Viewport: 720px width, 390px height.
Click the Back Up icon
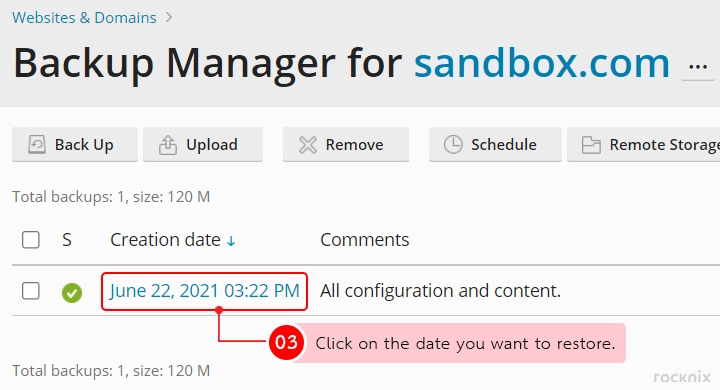[x=37, y=145]
